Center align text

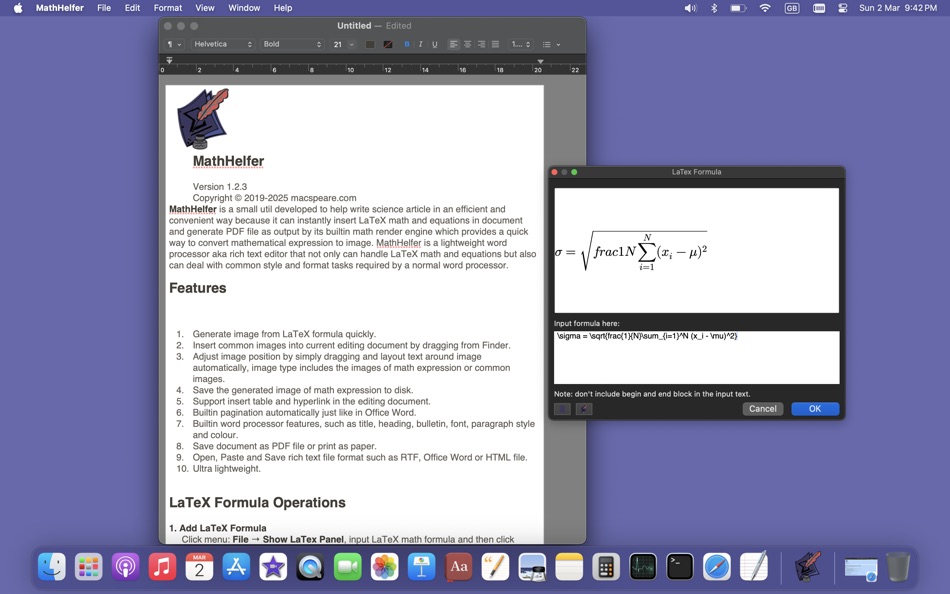point(467,44)
